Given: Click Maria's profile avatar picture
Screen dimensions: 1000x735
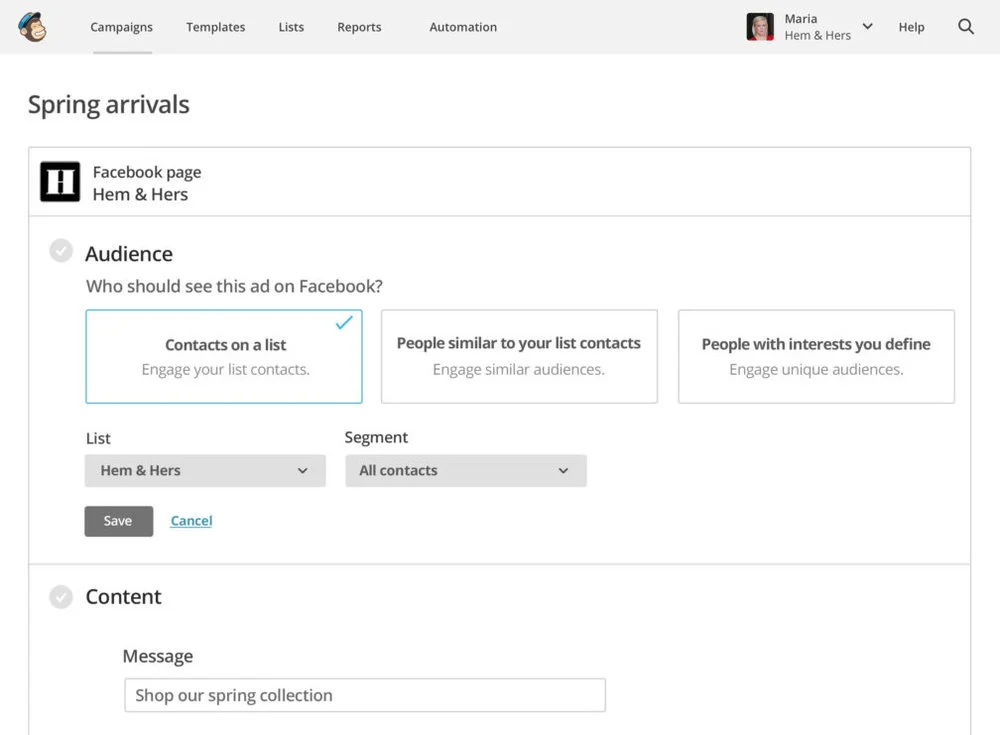Looking at the screenshot, I should click(x=759, y=27).
